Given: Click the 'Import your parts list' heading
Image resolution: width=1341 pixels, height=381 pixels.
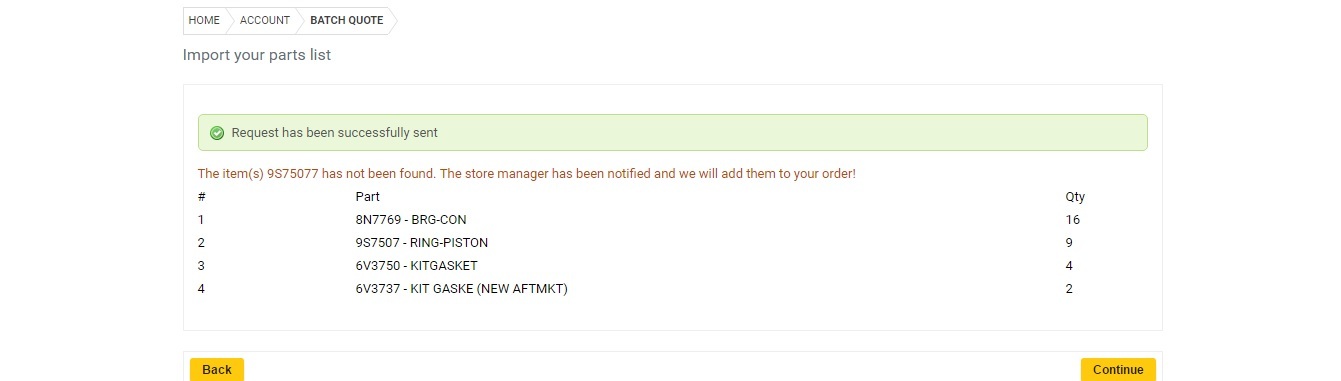Looking at the screenshot, I should coord(257,55).
